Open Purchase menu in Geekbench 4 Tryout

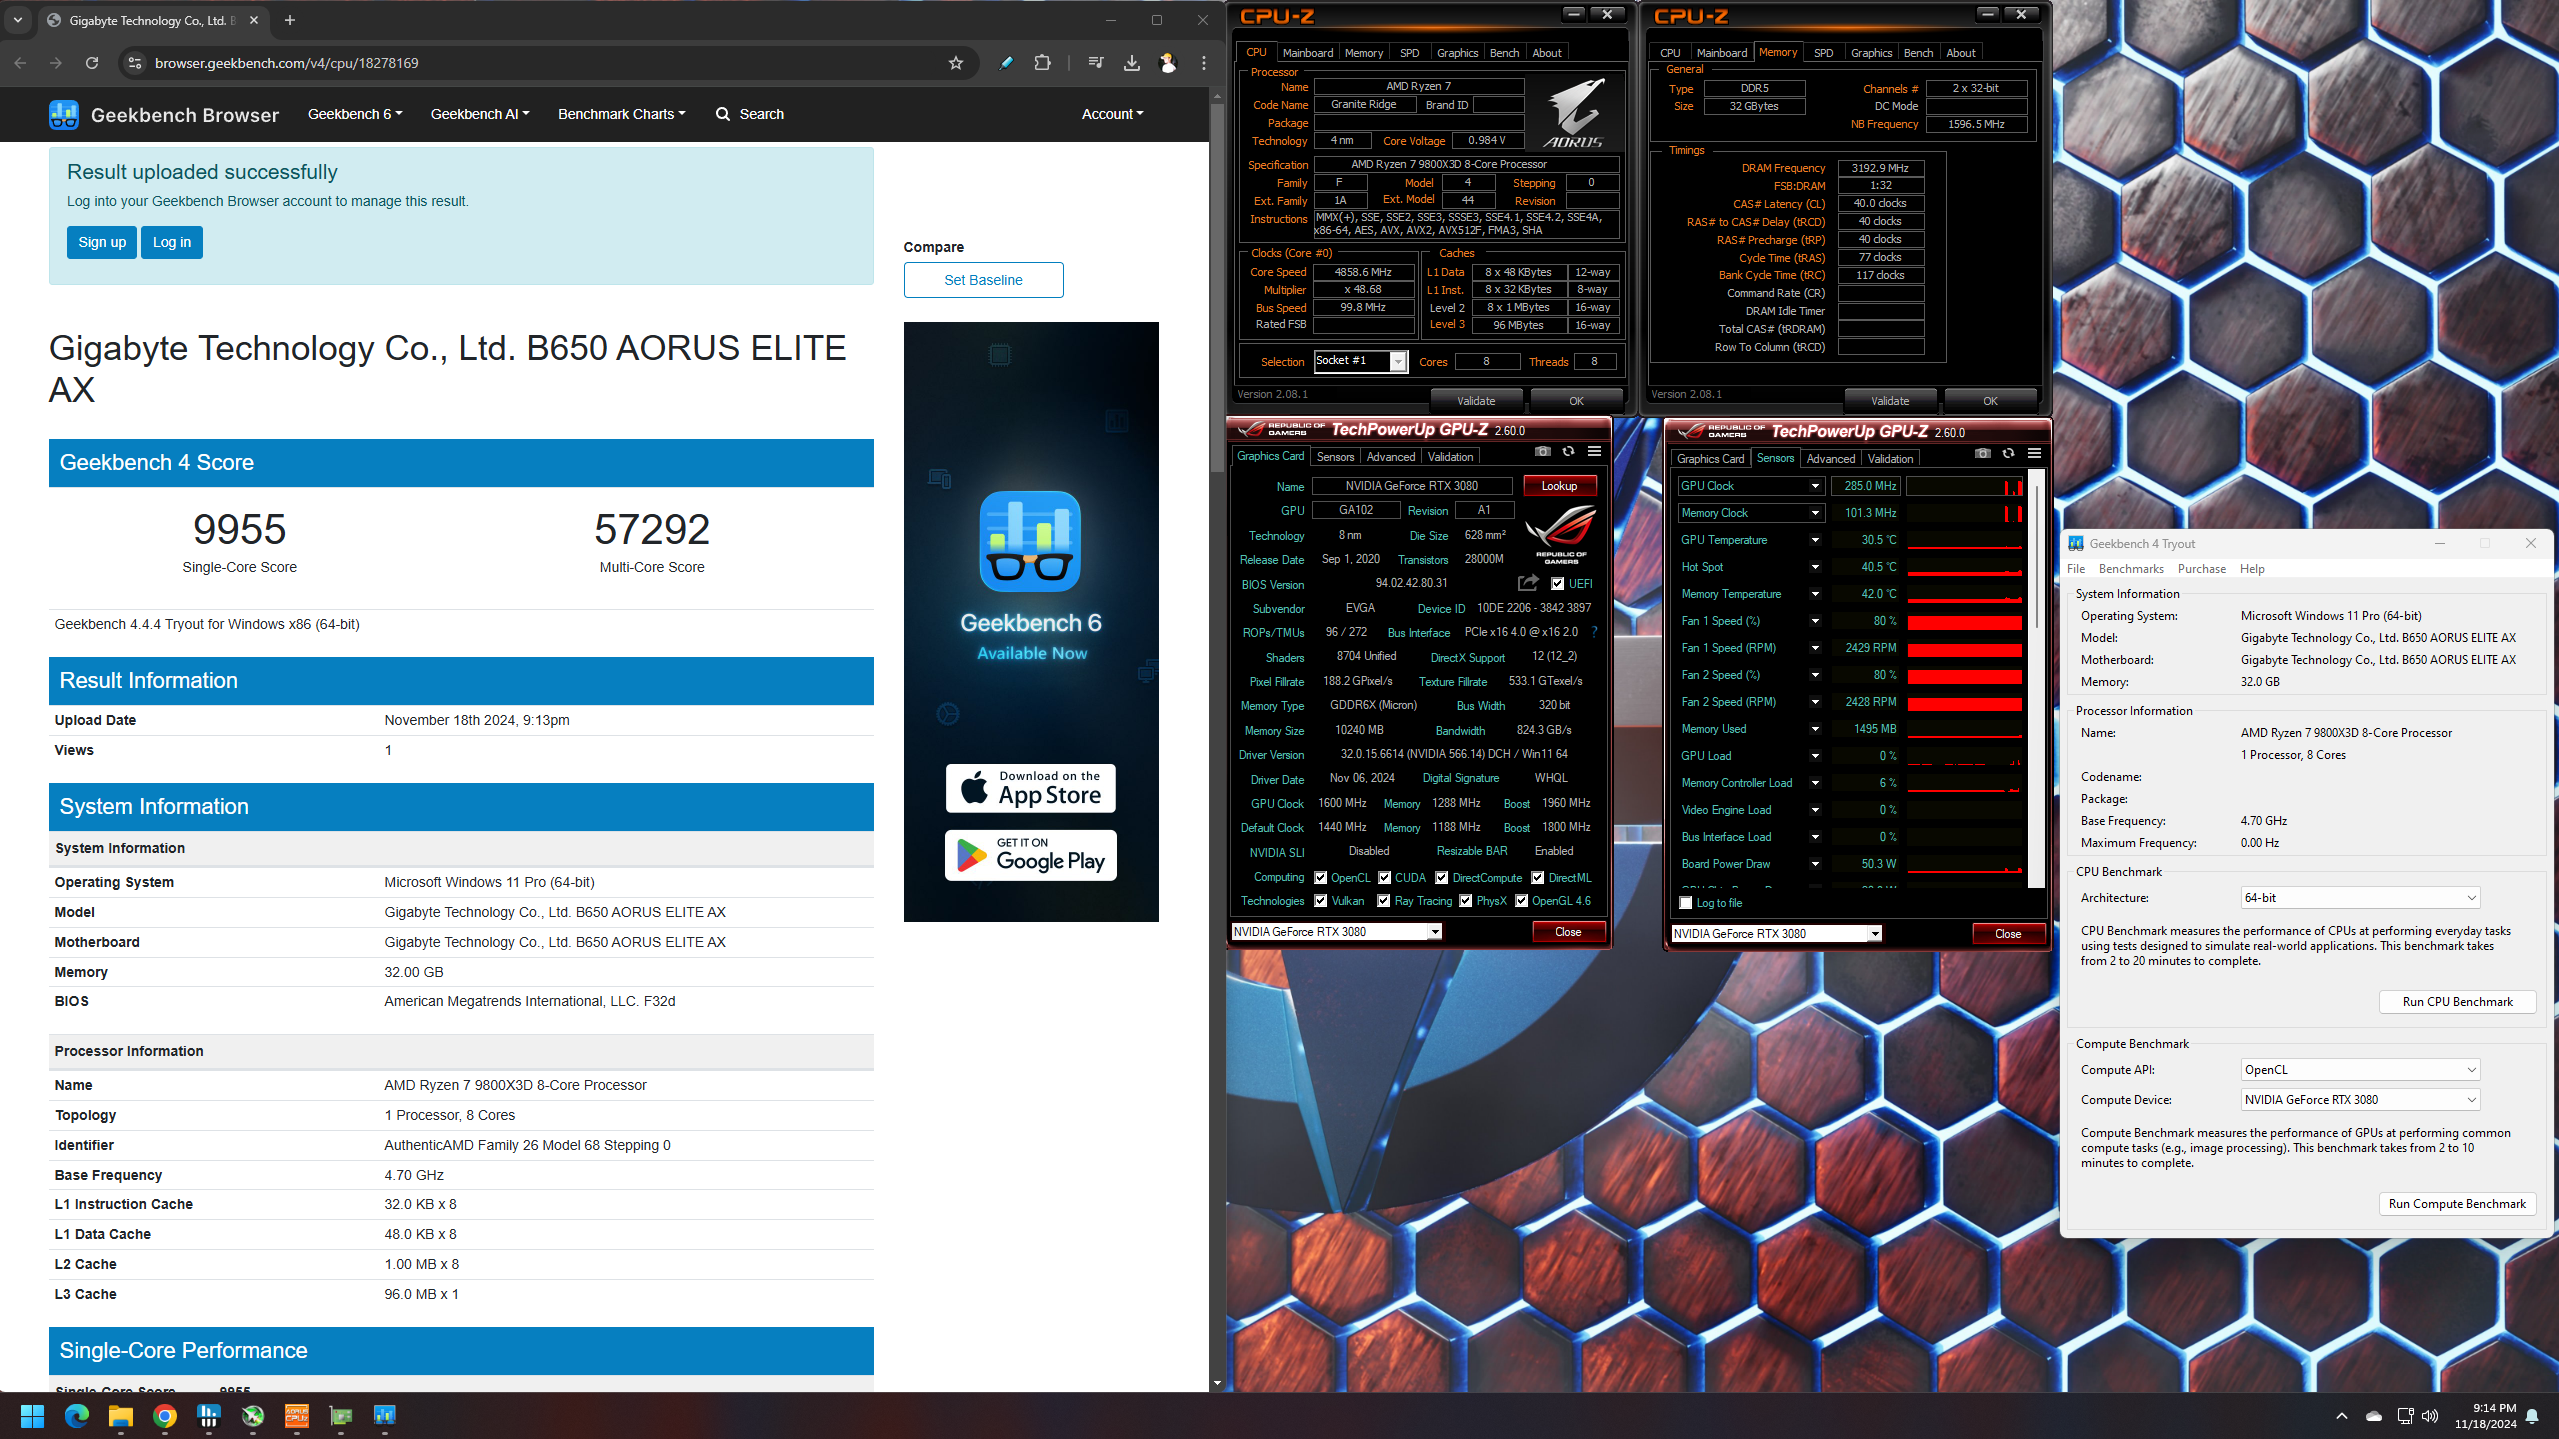click(x=2202, y=569)
